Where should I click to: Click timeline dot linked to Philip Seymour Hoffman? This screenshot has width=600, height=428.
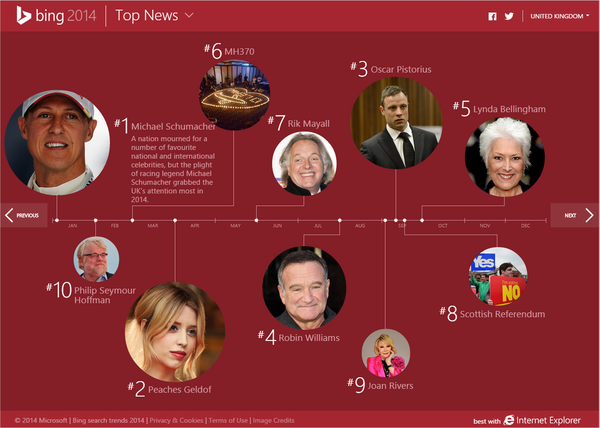(95, 220)
